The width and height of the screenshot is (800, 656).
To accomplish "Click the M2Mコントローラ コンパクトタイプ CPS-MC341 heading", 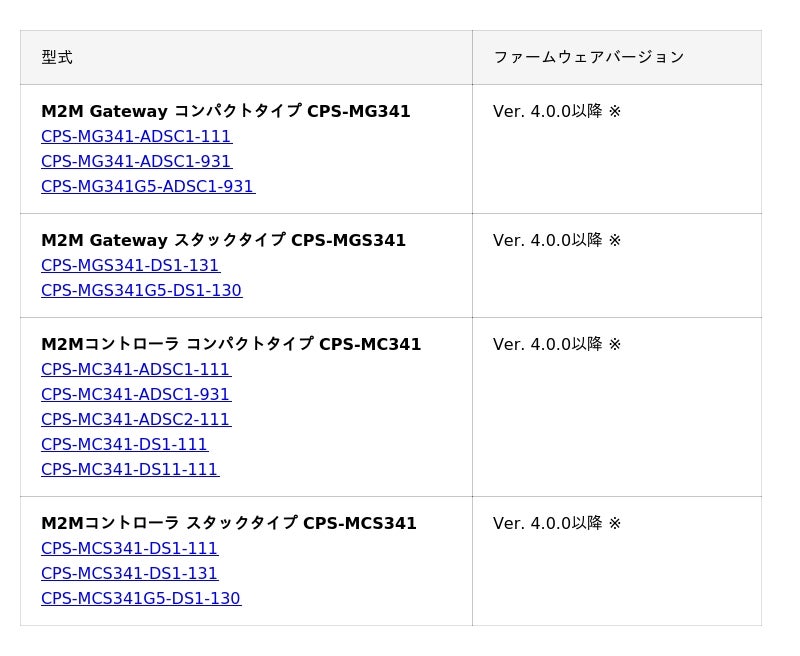I will tap(231, 345).
